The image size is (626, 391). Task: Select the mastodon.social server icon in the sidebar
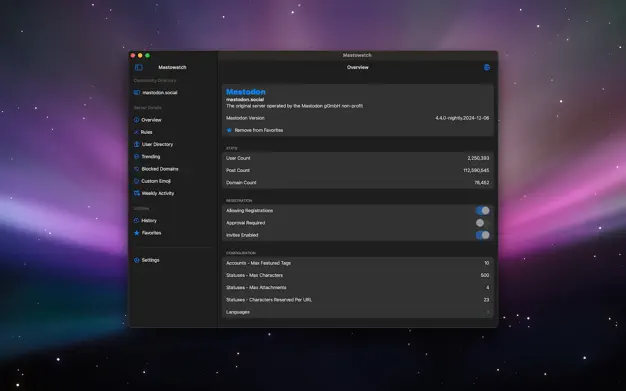(137, 93)
